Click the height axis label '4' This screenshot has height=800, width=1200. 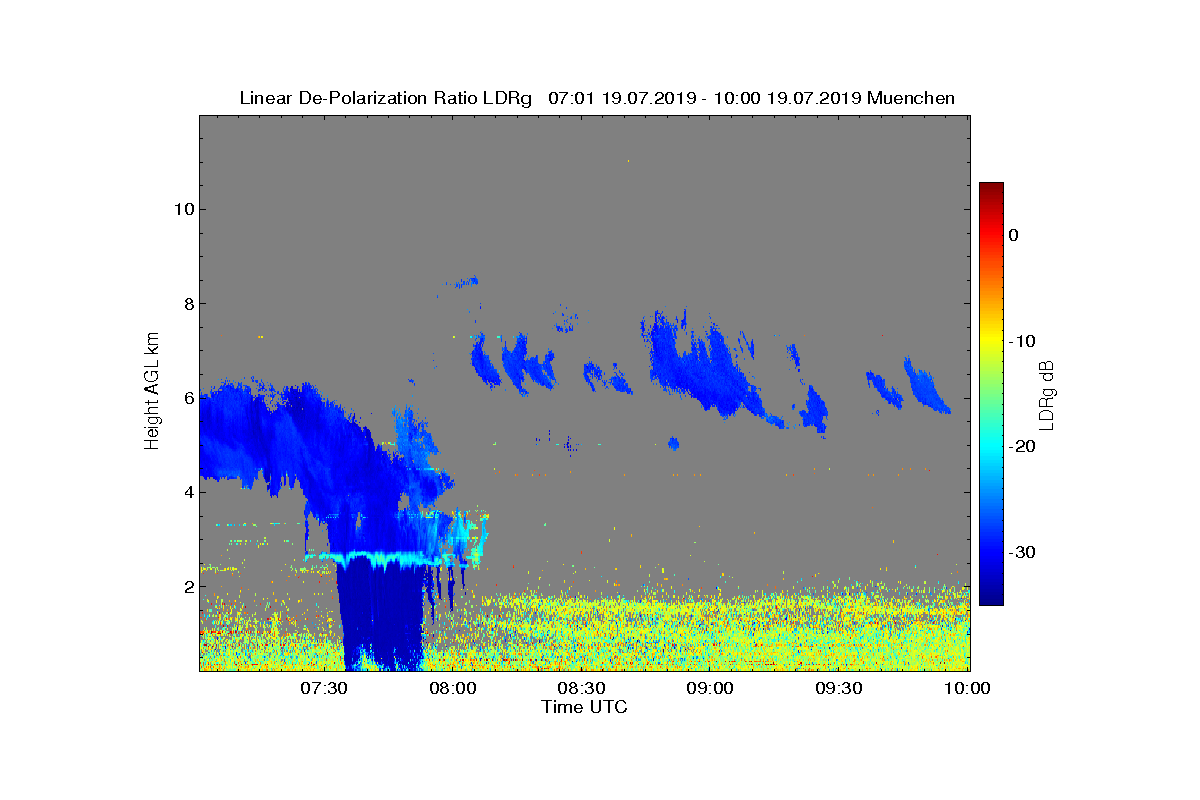(x=187, y=492)
